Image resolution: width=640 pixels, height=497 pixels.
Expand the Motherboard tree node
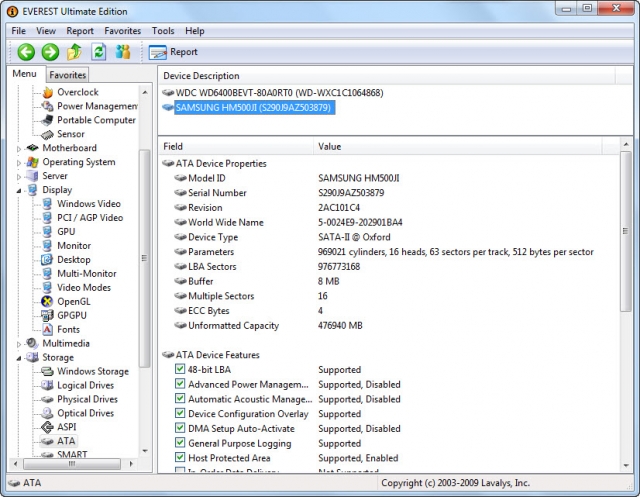(x=19, y=149)
